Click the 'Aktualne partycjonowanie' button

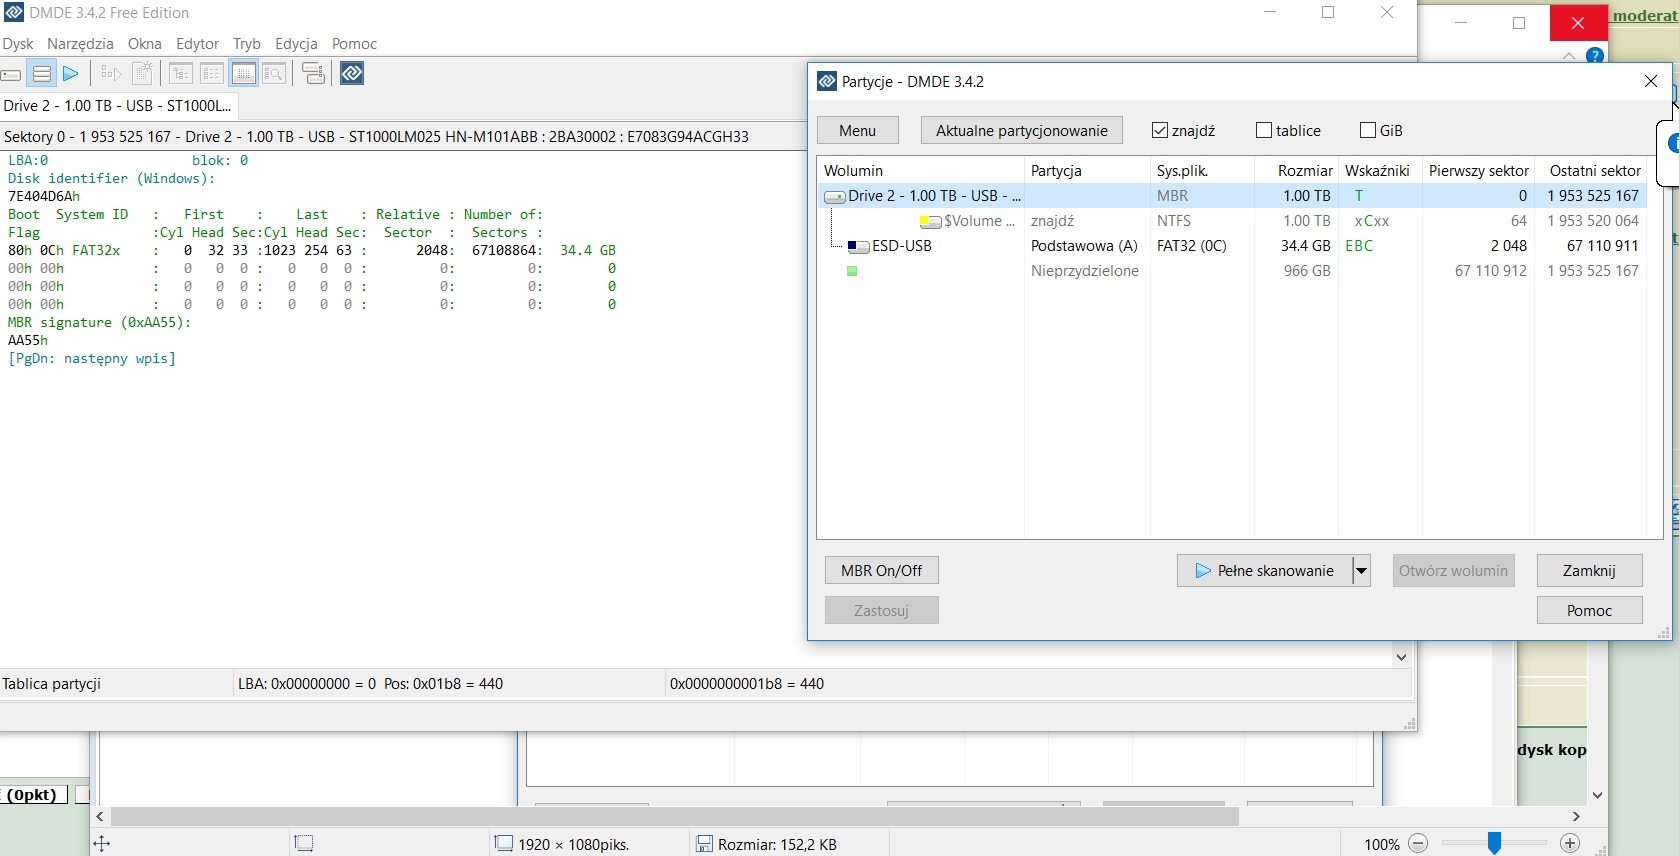point(1022,131)
